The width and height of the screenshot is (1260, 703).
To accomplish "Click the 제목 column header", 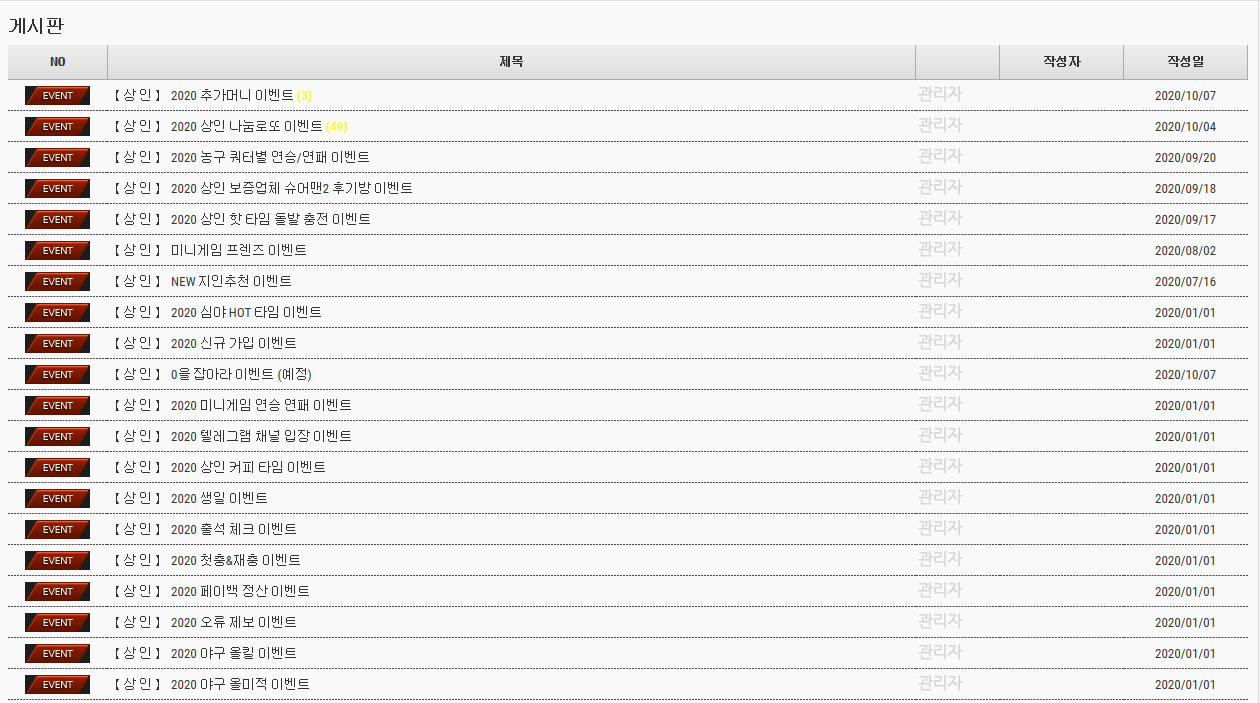I will [511, 62].
